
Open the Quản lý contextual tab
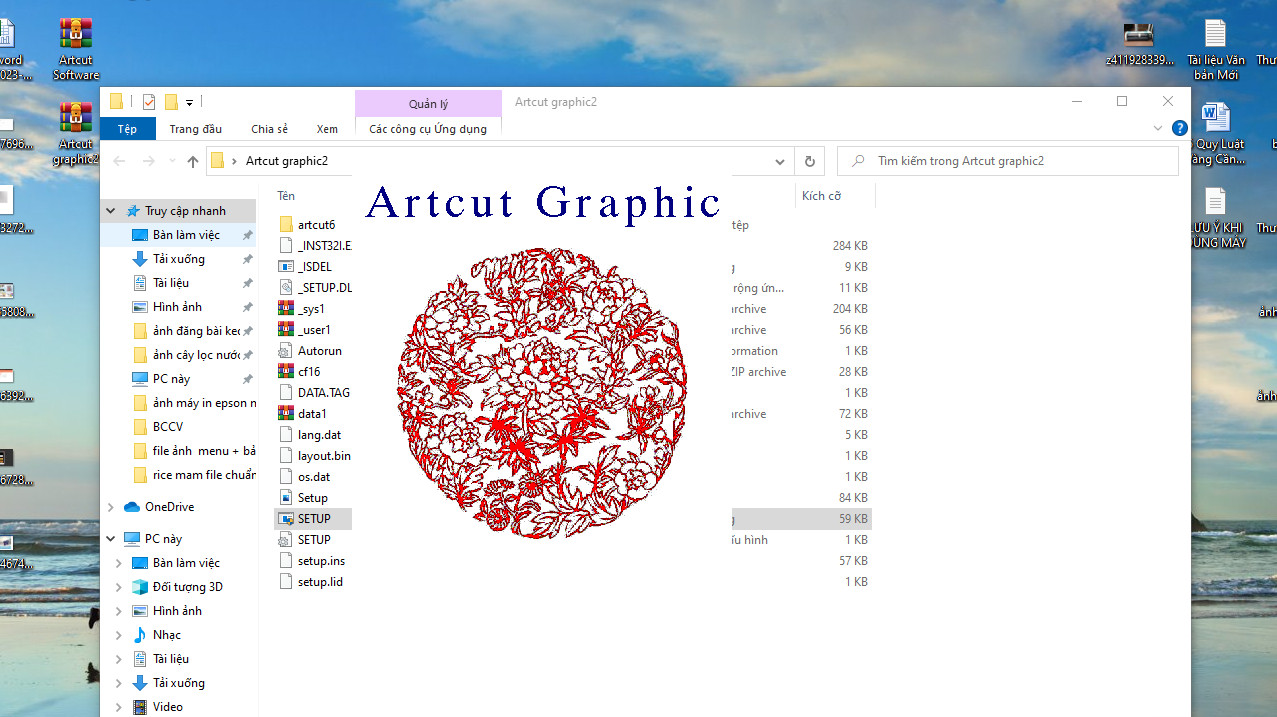[x=428, y=104]
